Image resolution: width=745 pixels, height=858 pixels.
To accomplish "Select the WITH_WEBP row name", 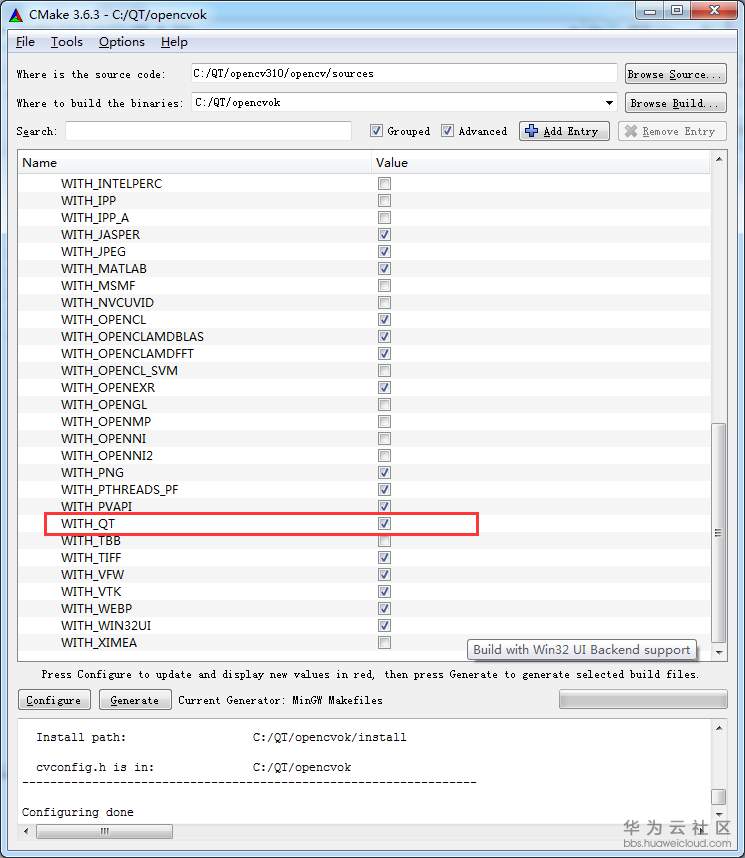I will [96, 608].
